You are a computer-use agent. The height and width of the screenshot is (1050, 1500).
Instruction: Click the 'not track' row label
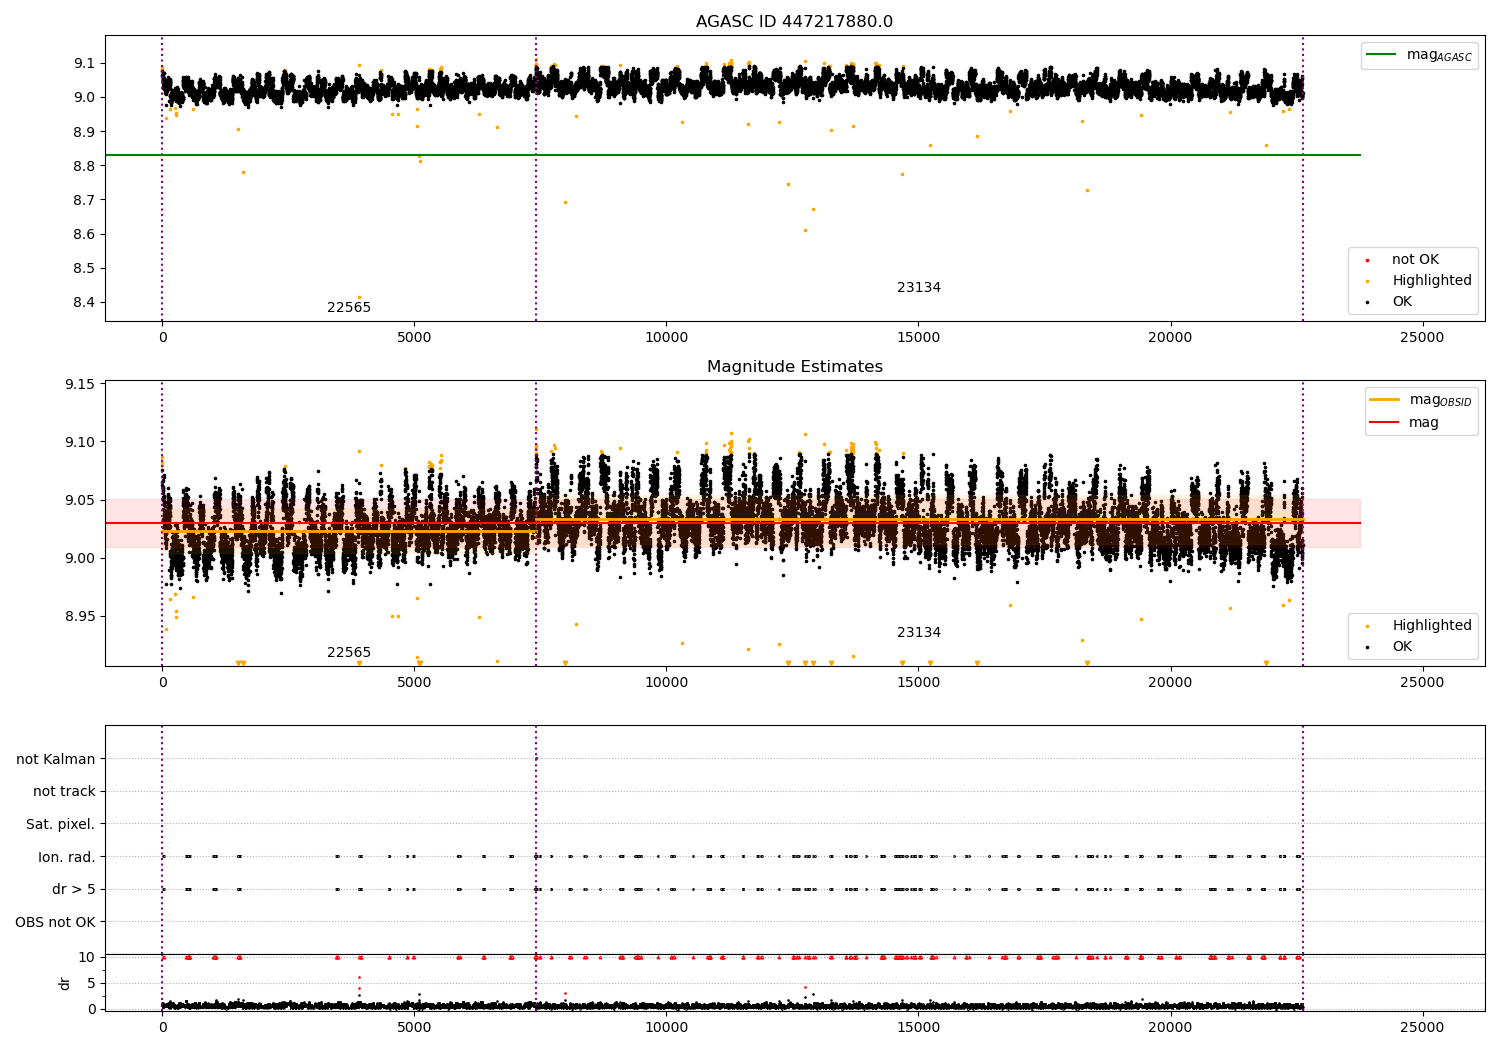pos(64,792)
